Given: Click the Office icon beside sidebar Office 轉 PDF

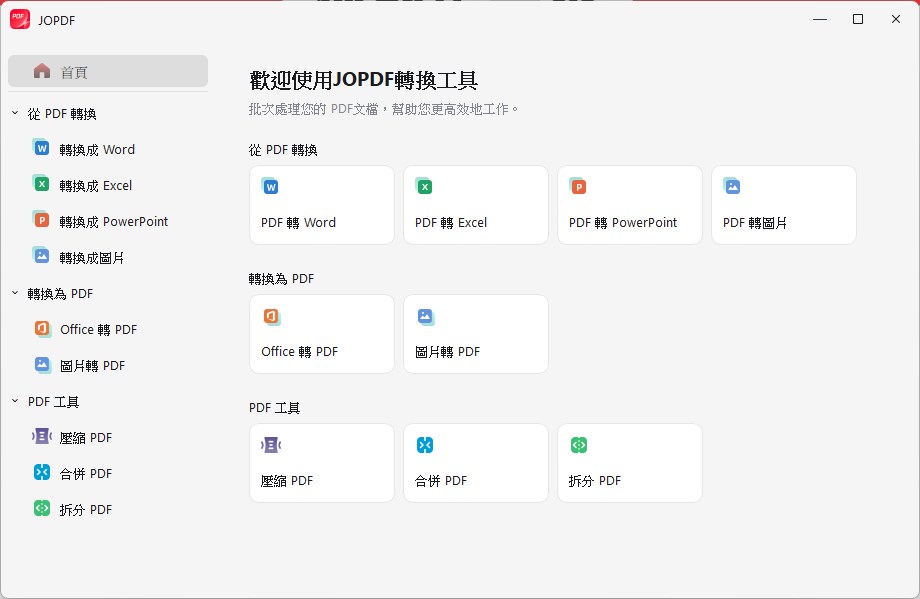Looking at the screenshot, I should tap(42, 328).
